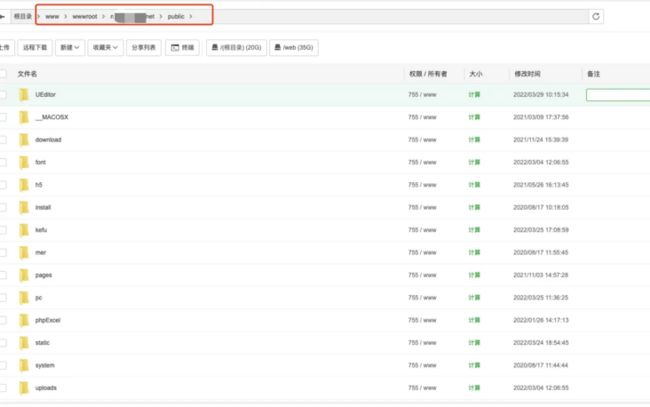Click the mer folder icon
Viewport: 650px width, 407px height.
pyautogui.click(x=24, y=252)
